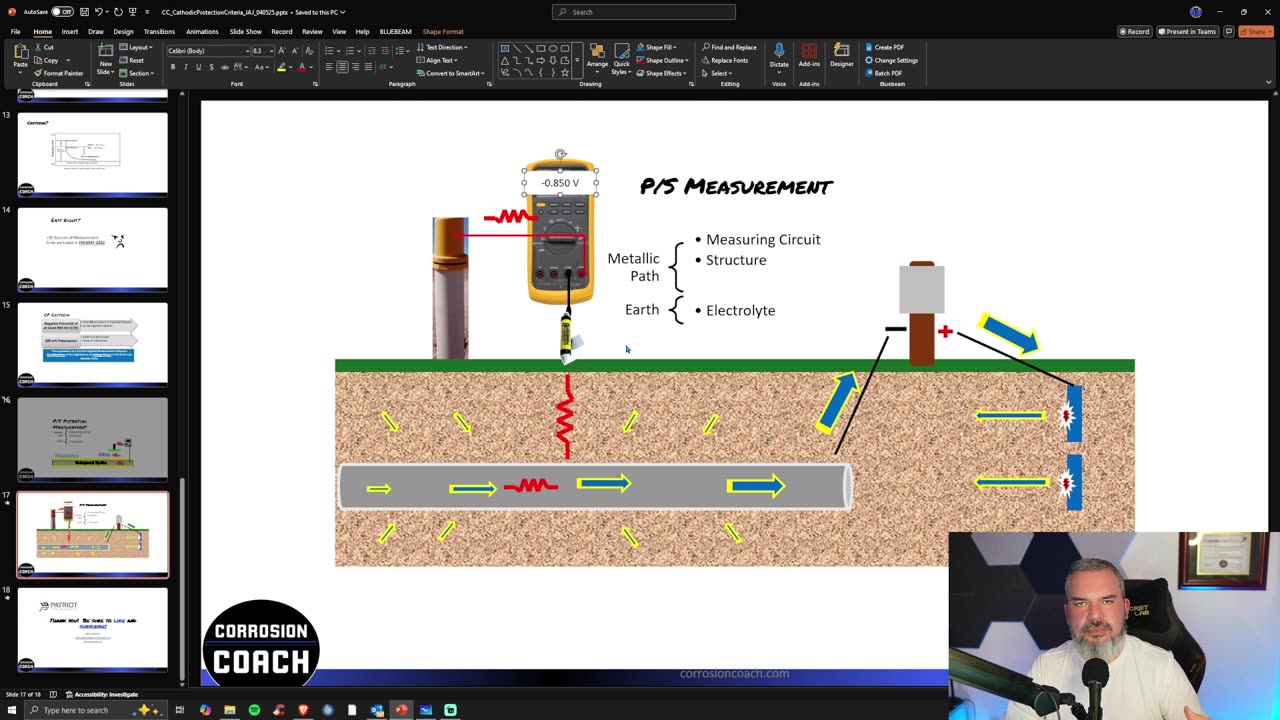Screen dimensions: 1280x720
Task: Switch to the Insert tab
Action: coord(69,32)
